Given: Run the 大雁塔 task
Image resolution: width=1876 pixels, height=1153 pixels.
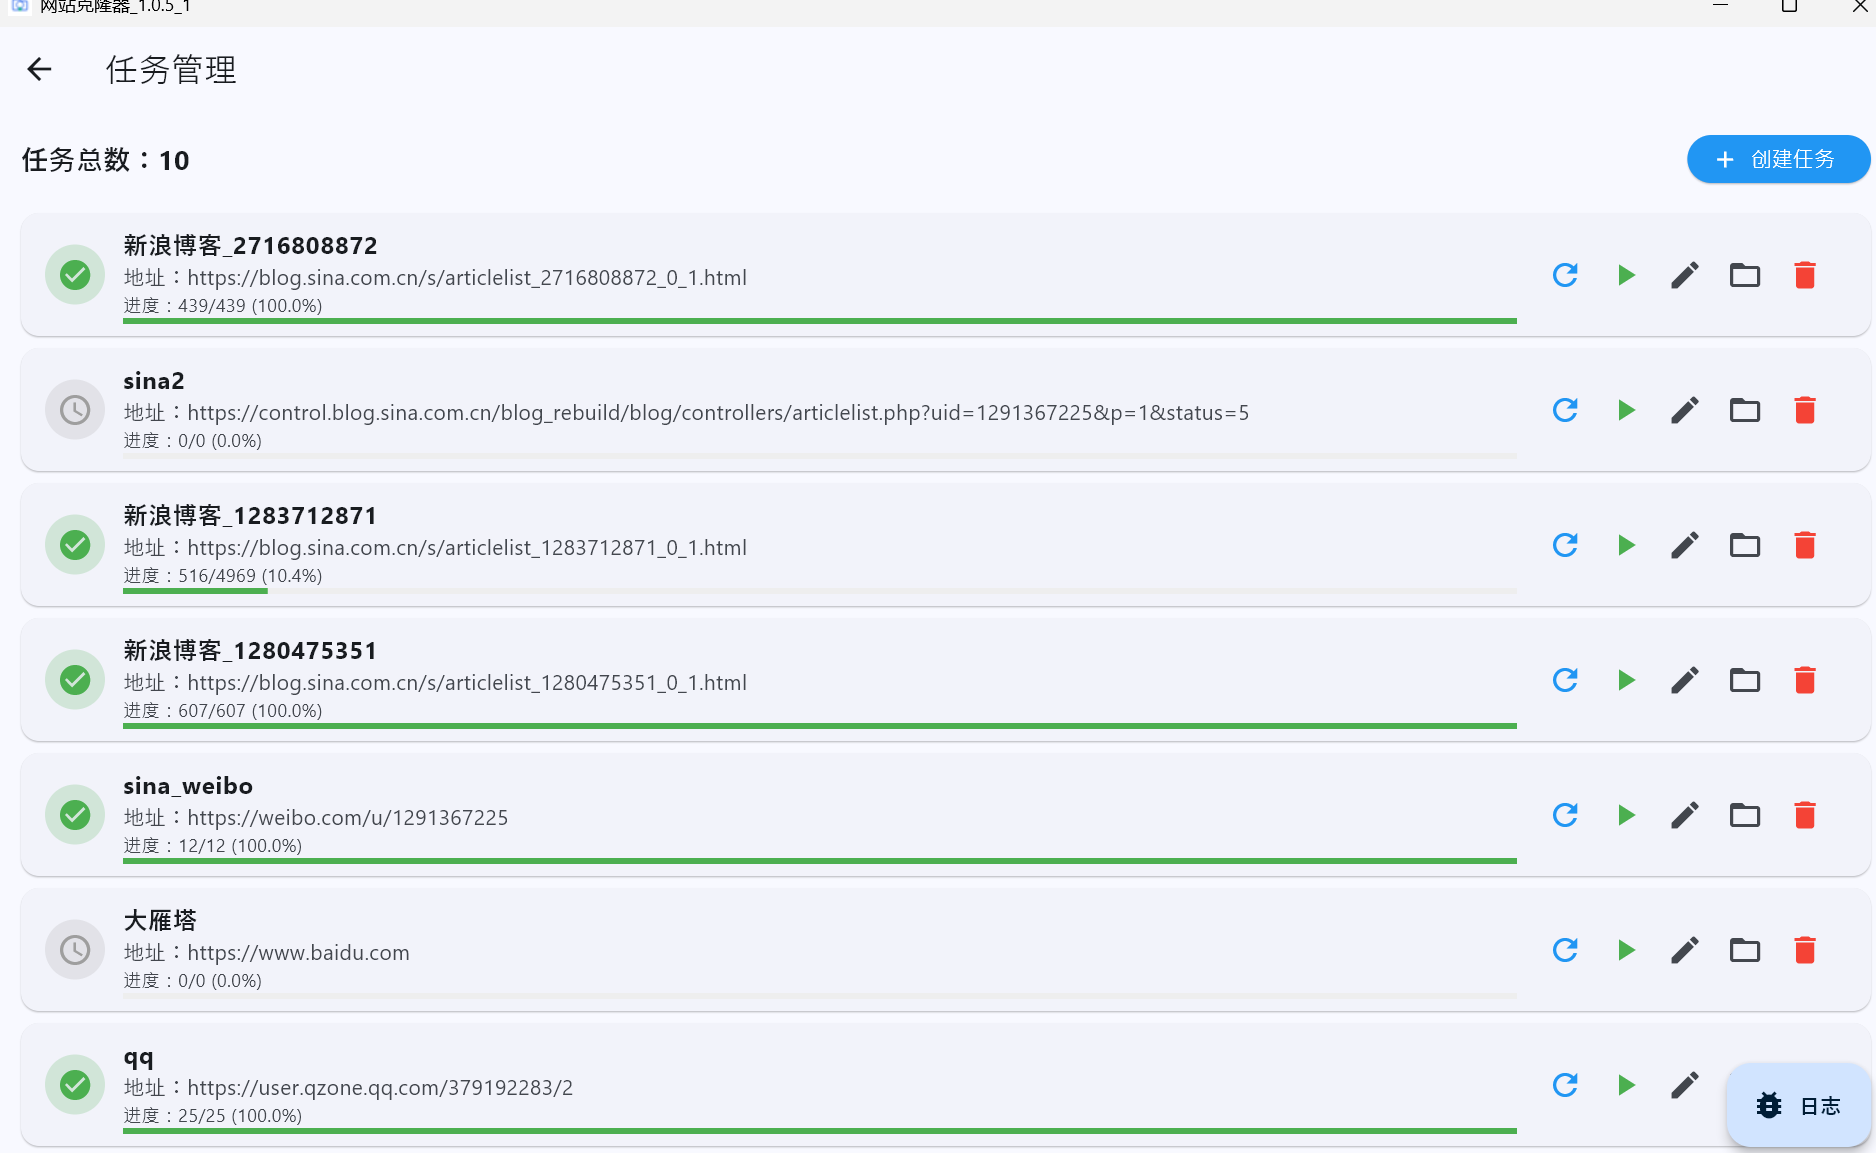Looking at the screenshot, I should tap(1626, 950).
